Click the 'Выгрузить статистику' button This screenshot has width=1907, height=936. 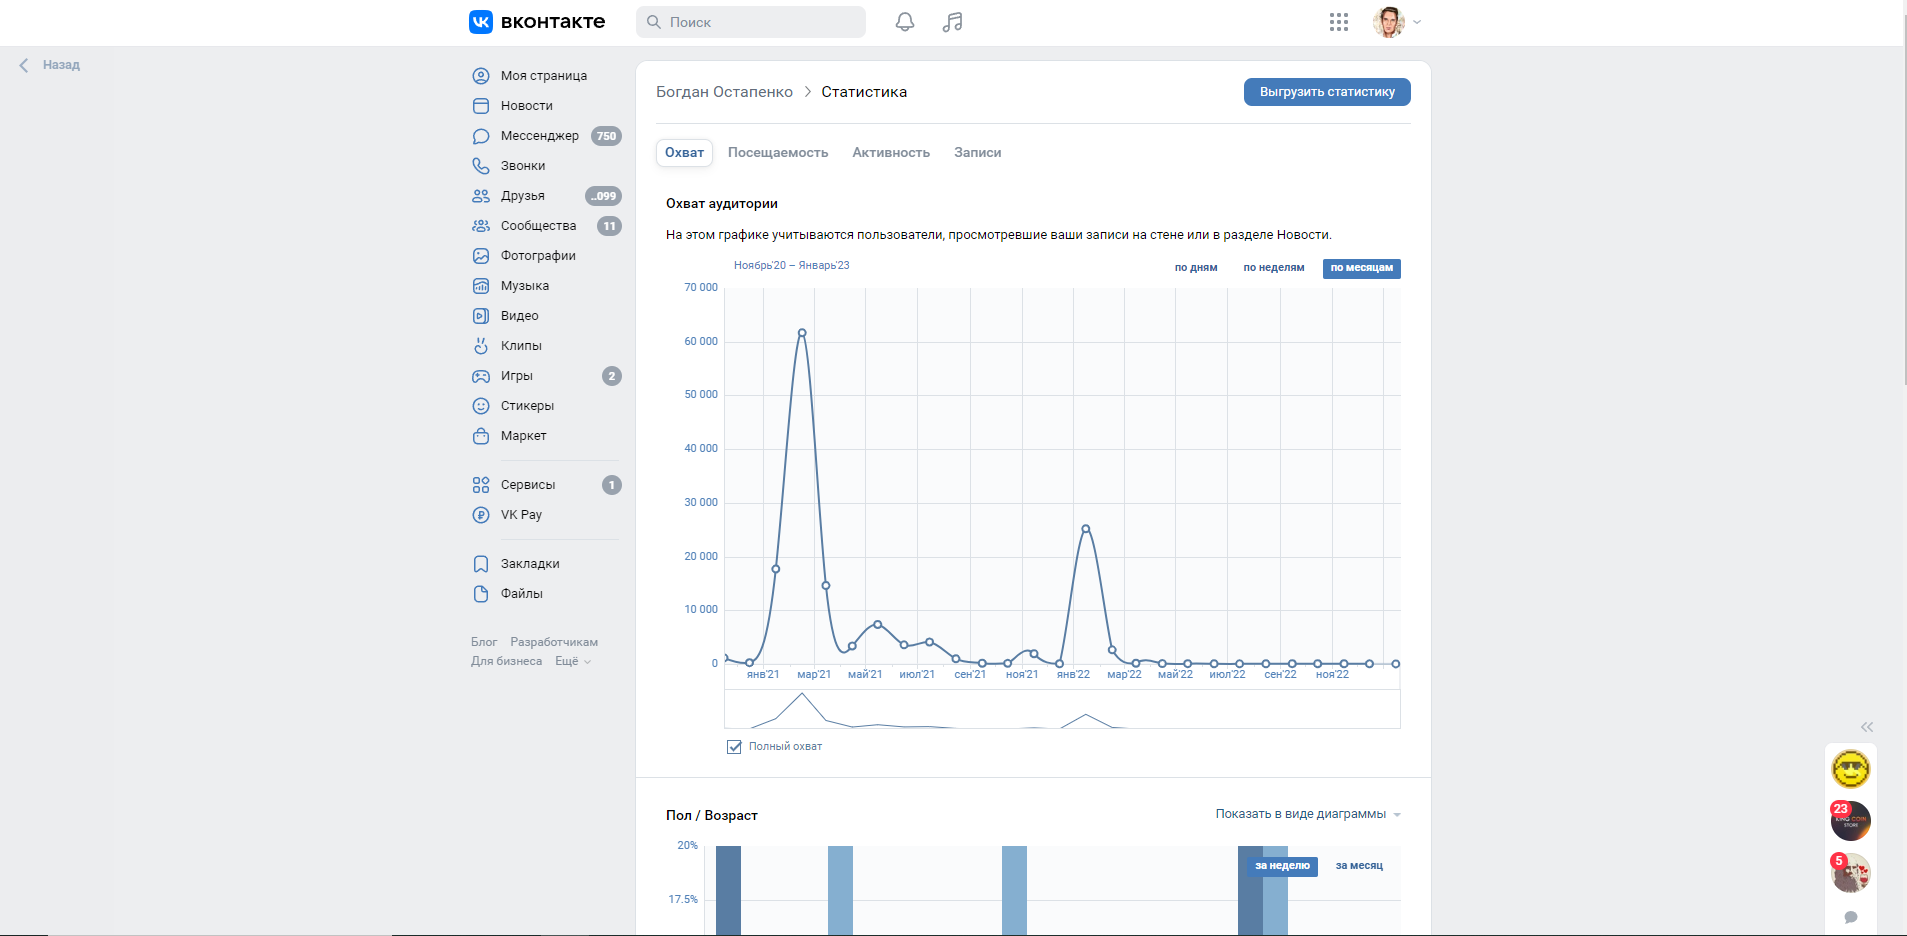point(1326,92)
